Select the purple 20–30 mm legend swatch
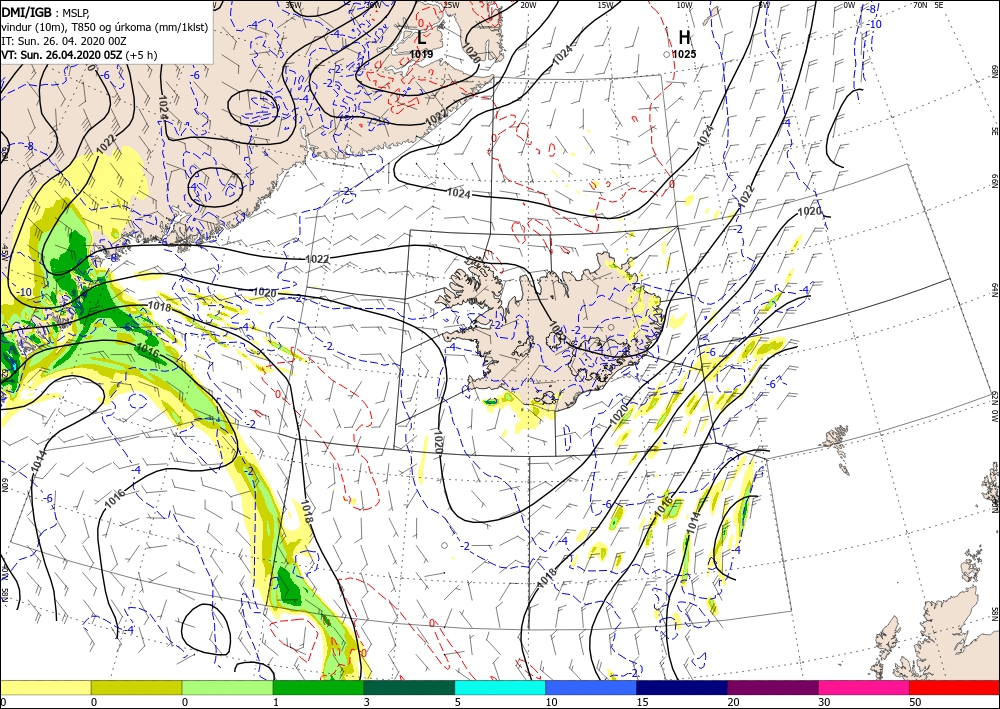 [x=773, y=687]
